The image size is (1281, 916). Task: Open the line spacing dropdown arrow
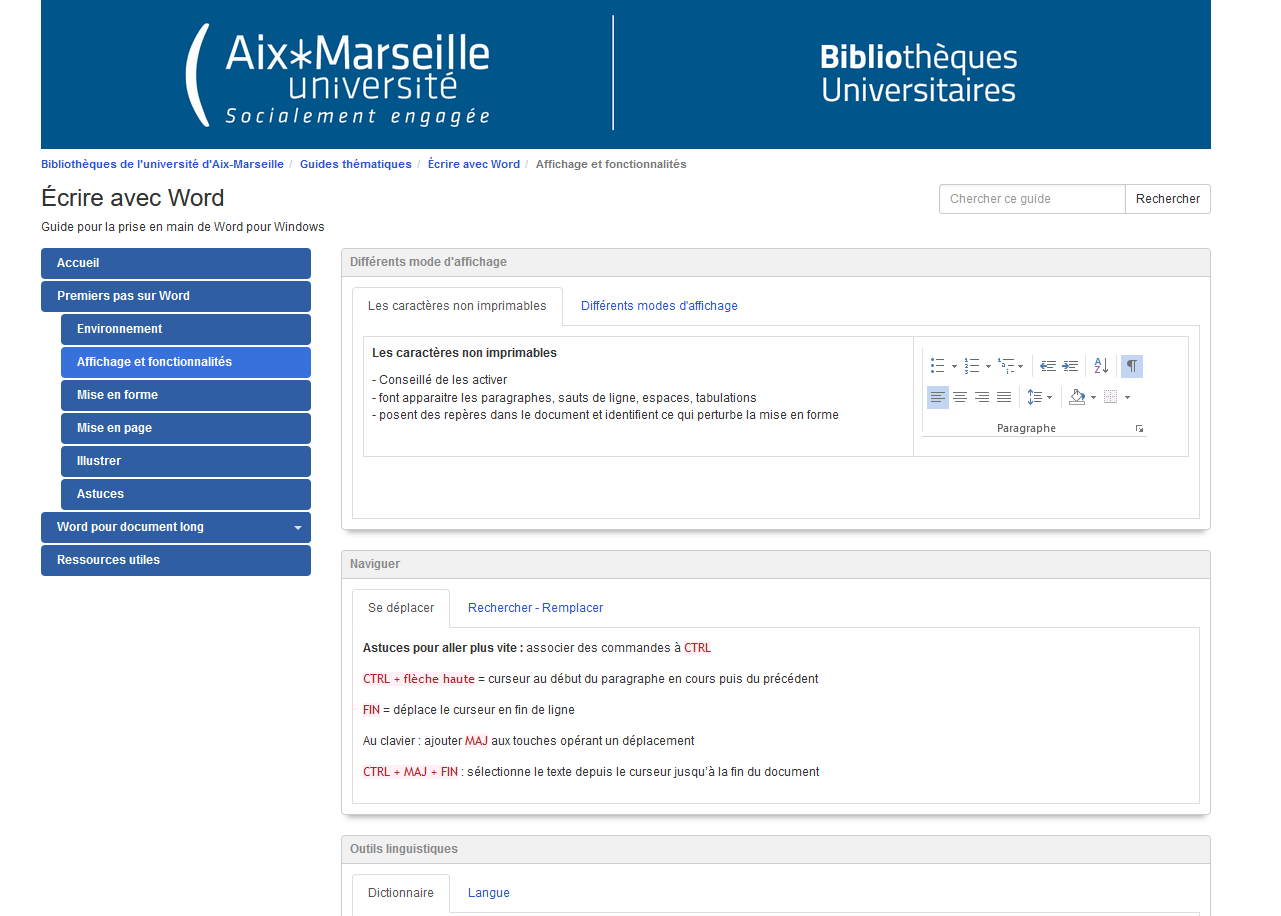click(1049, 398)
